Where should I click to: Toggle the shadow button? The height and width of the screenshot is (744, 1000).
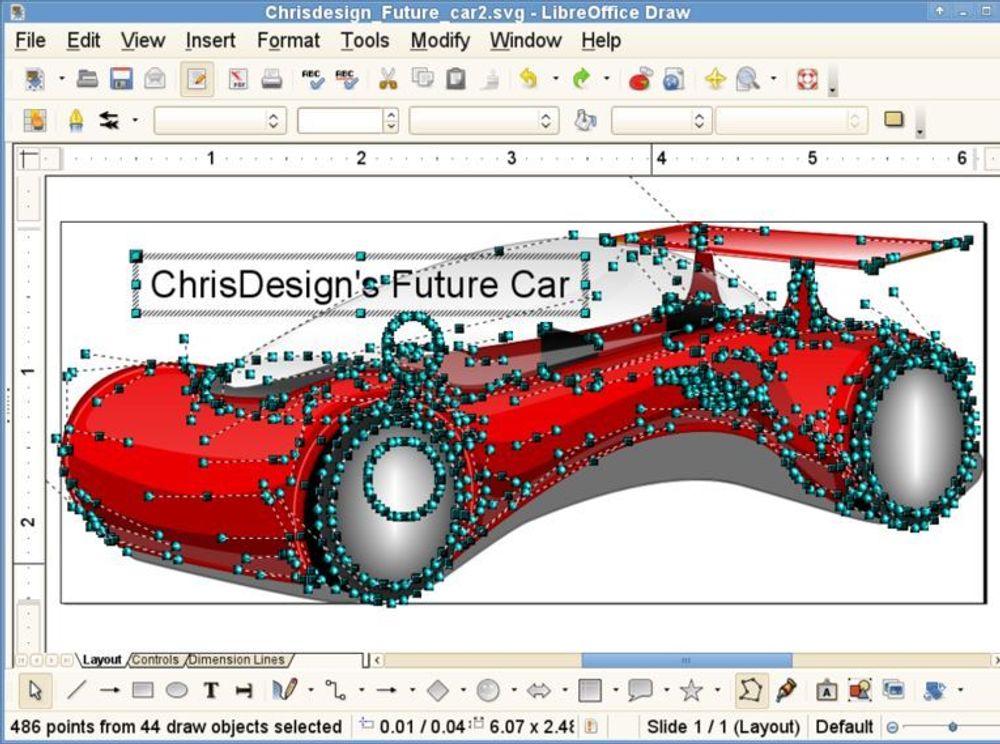894,121
